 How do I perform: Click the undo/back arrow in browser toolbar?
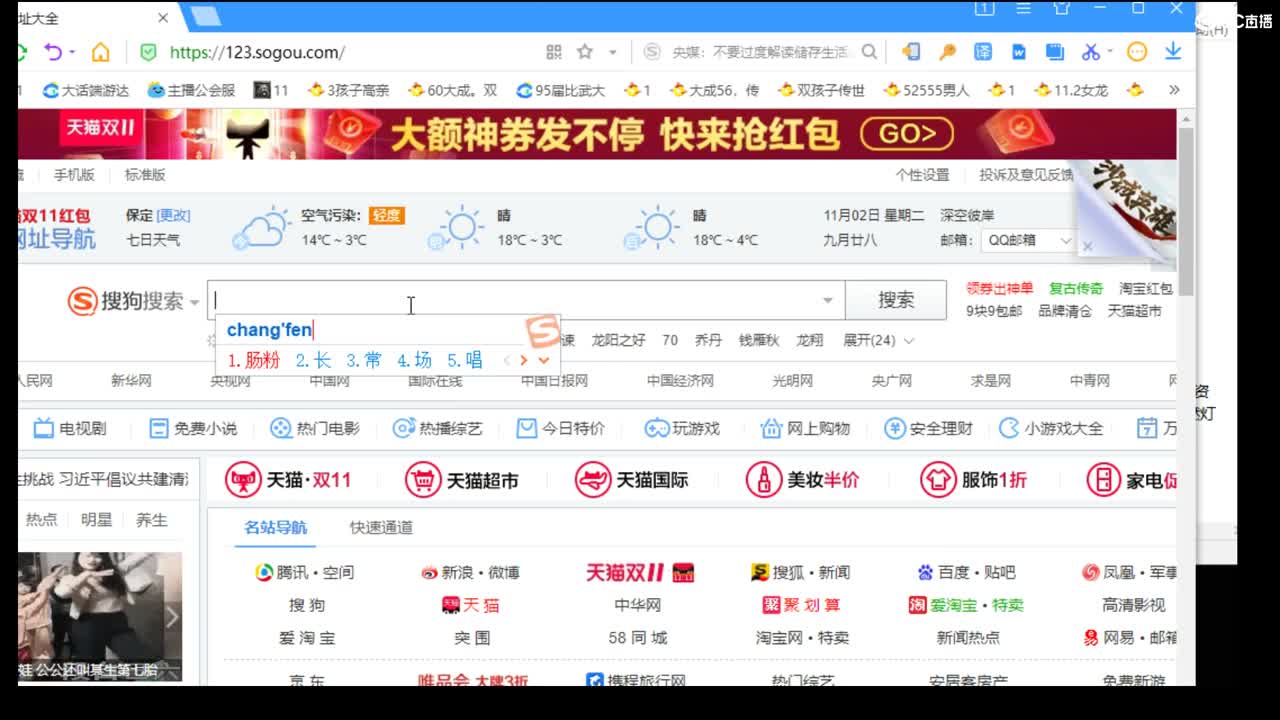53,52
